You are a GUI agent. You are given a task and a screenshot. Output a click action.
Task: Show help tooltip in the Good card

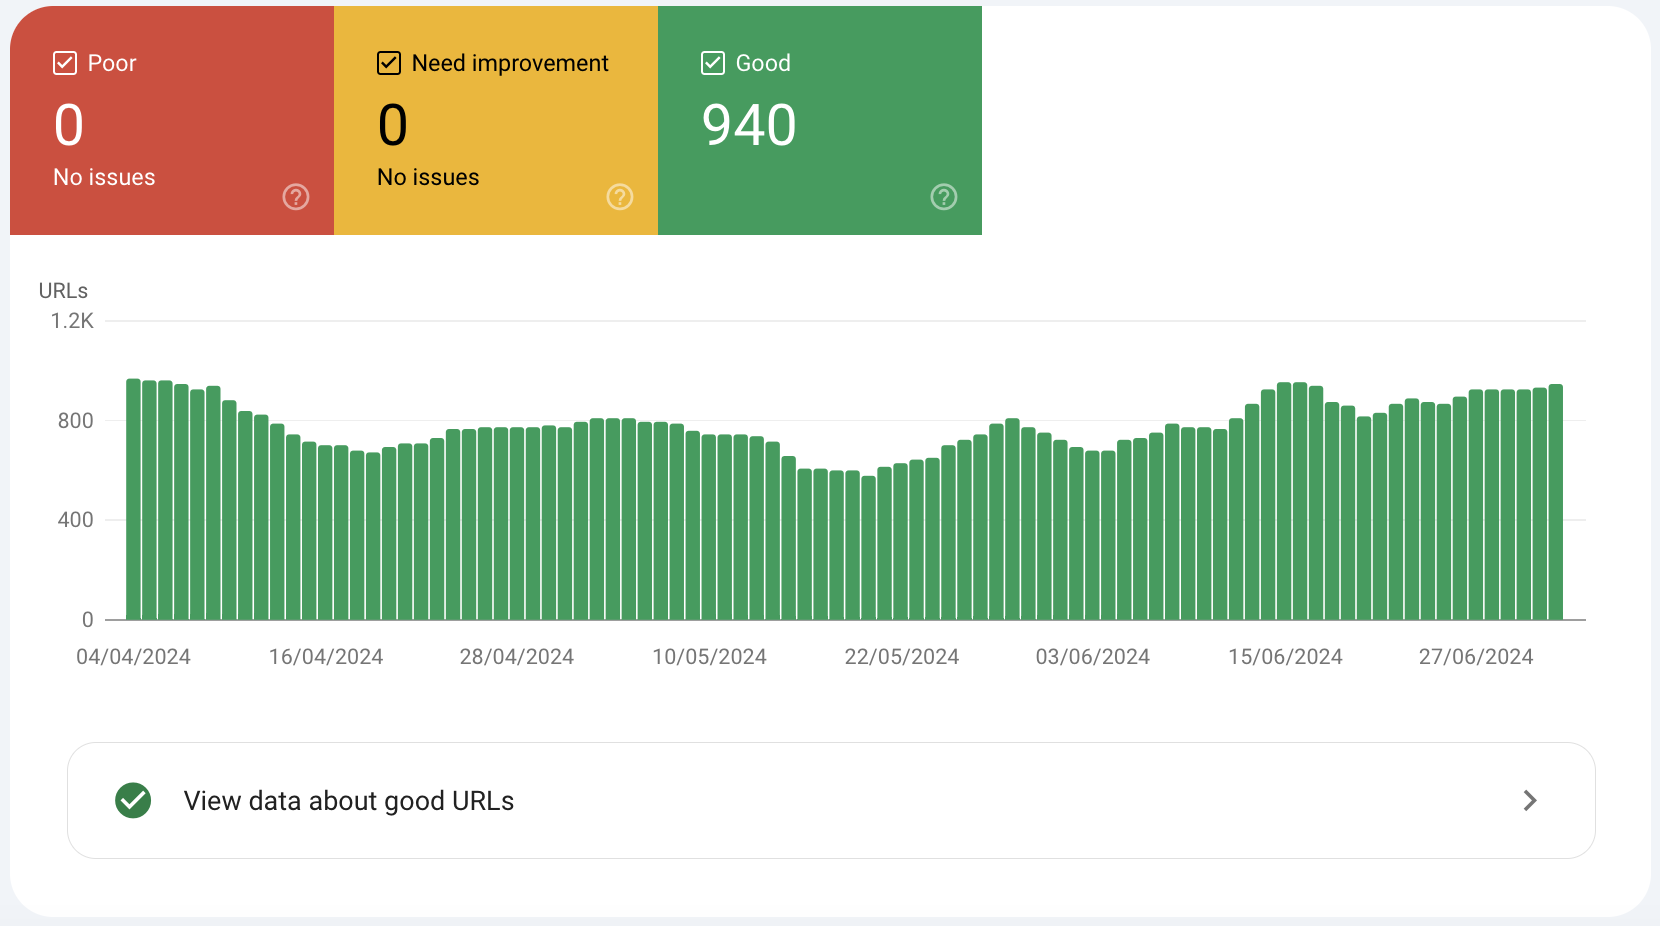click(944, 197)
